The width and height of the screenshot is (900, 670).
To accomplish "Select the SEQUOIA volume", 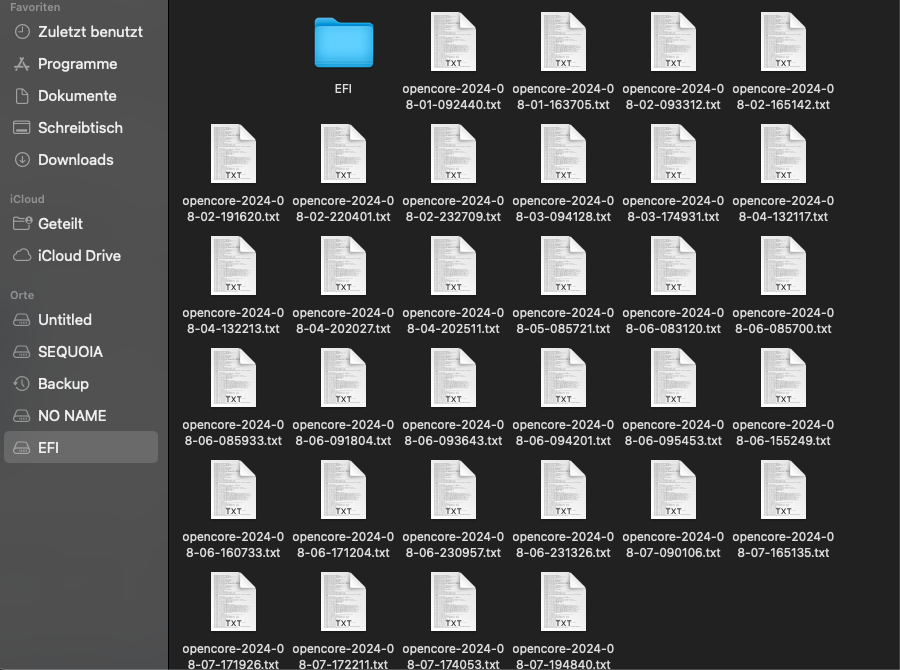I will [81, 351].
